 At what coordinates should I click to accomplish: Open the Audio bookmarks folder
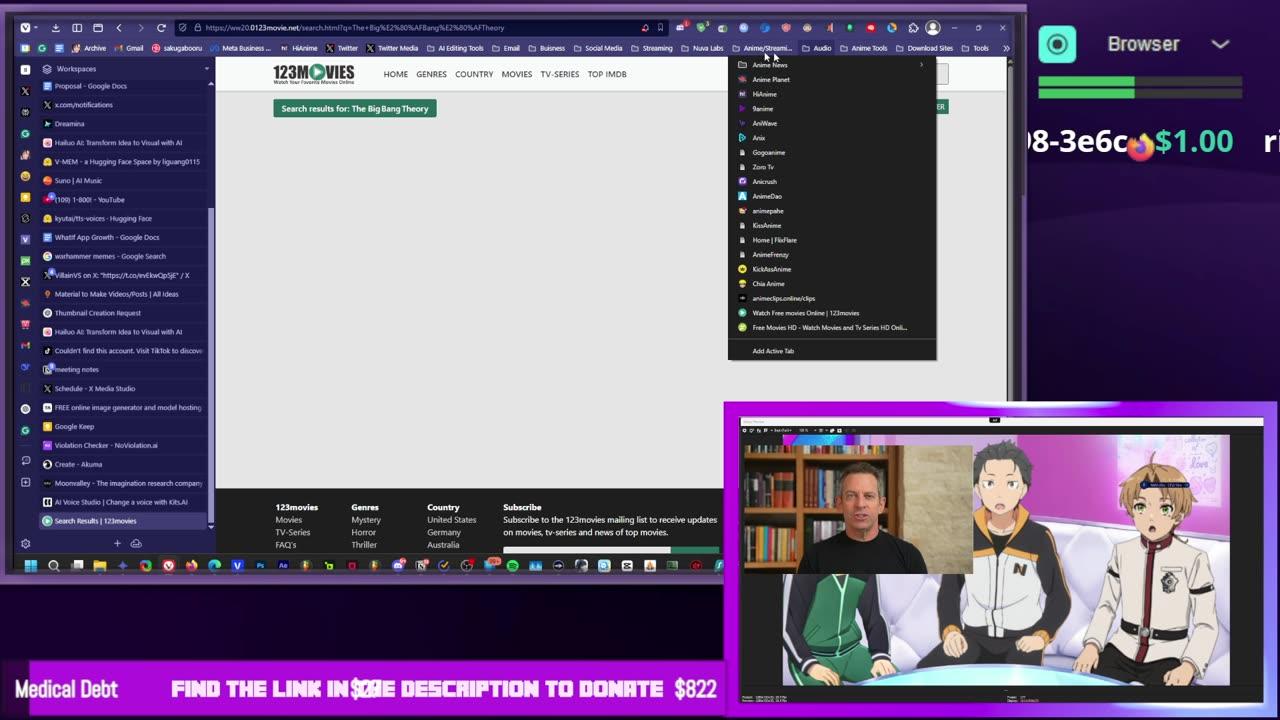tap(816, 48)
